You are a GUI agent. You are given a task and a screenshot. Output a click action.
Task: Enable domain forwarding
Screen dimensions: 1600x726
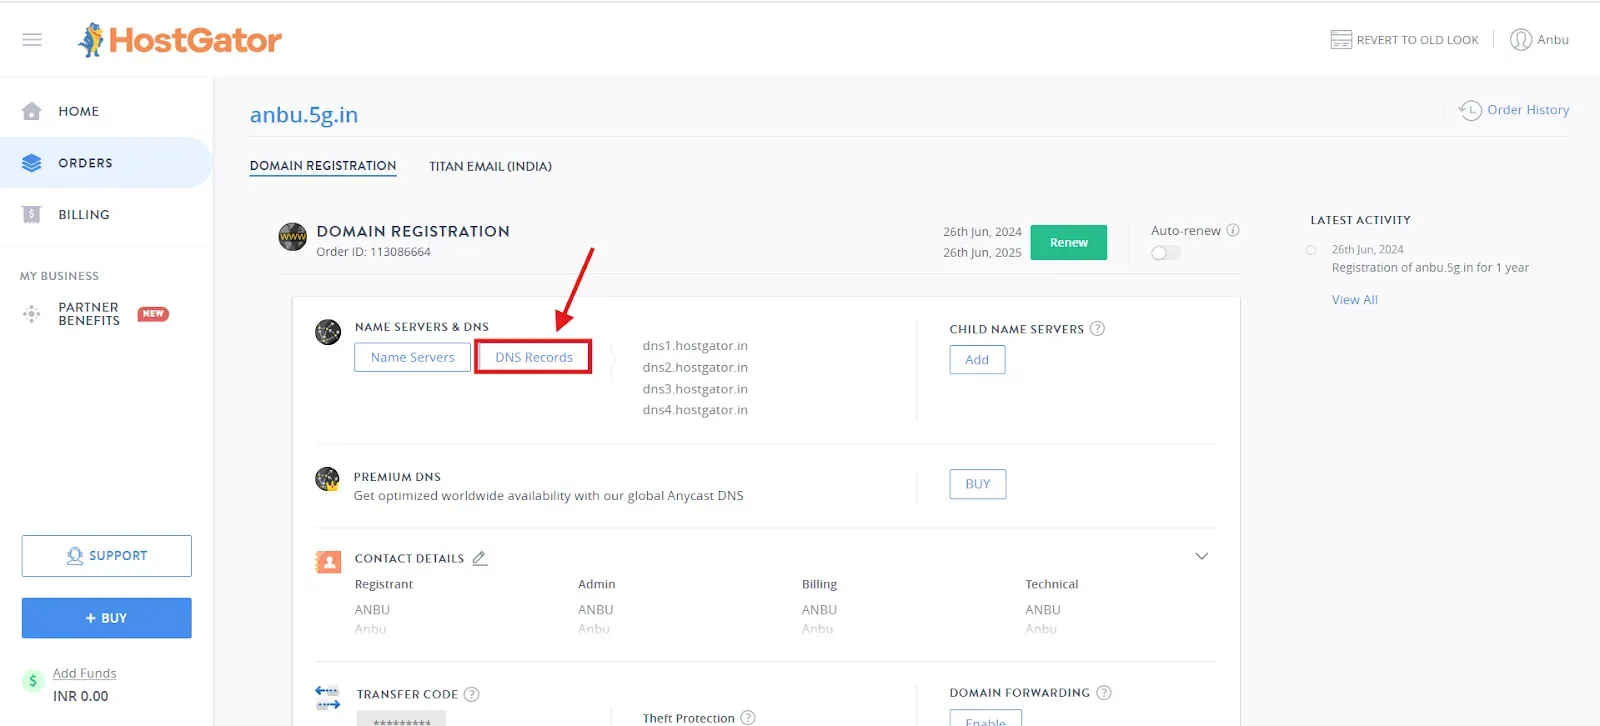tap(986, 718)
